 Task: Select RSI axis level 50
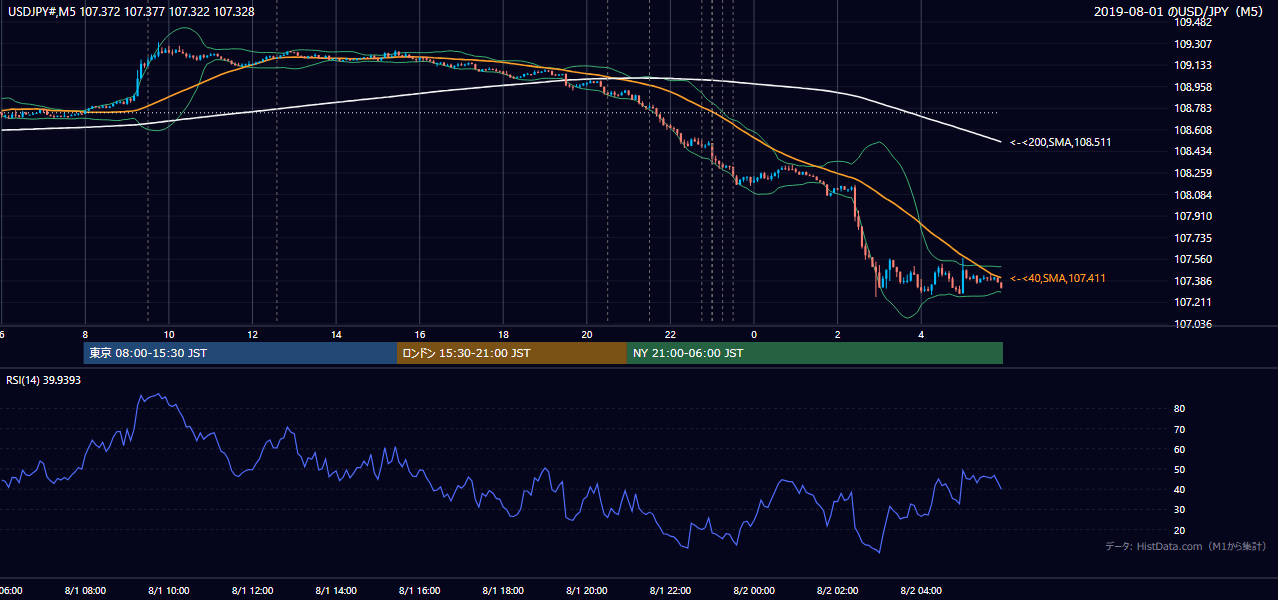(x=1179, y=469)
